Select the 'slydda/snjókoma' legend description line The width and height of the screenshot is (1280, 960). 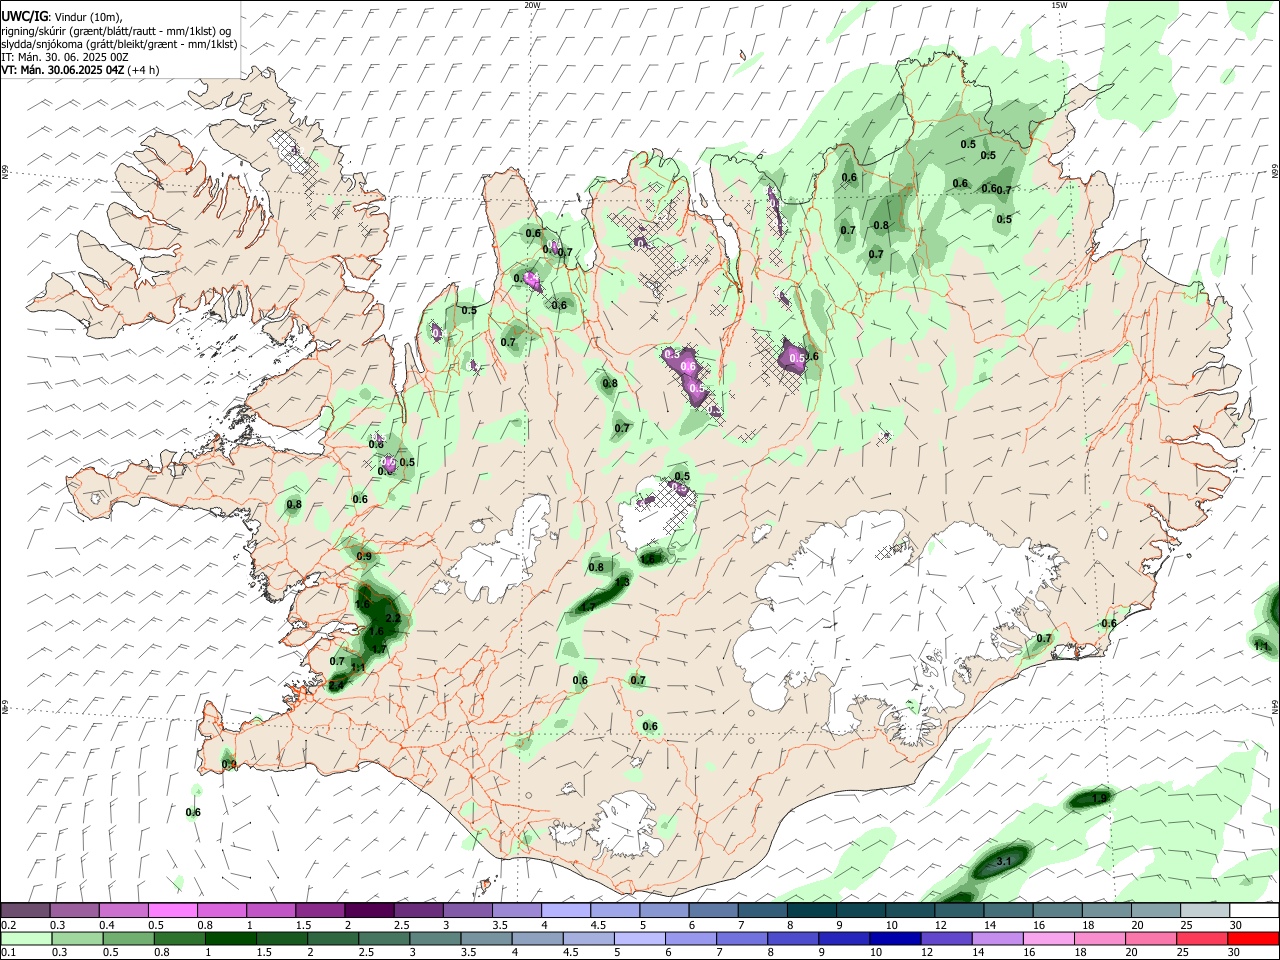(x=119, y=44)
